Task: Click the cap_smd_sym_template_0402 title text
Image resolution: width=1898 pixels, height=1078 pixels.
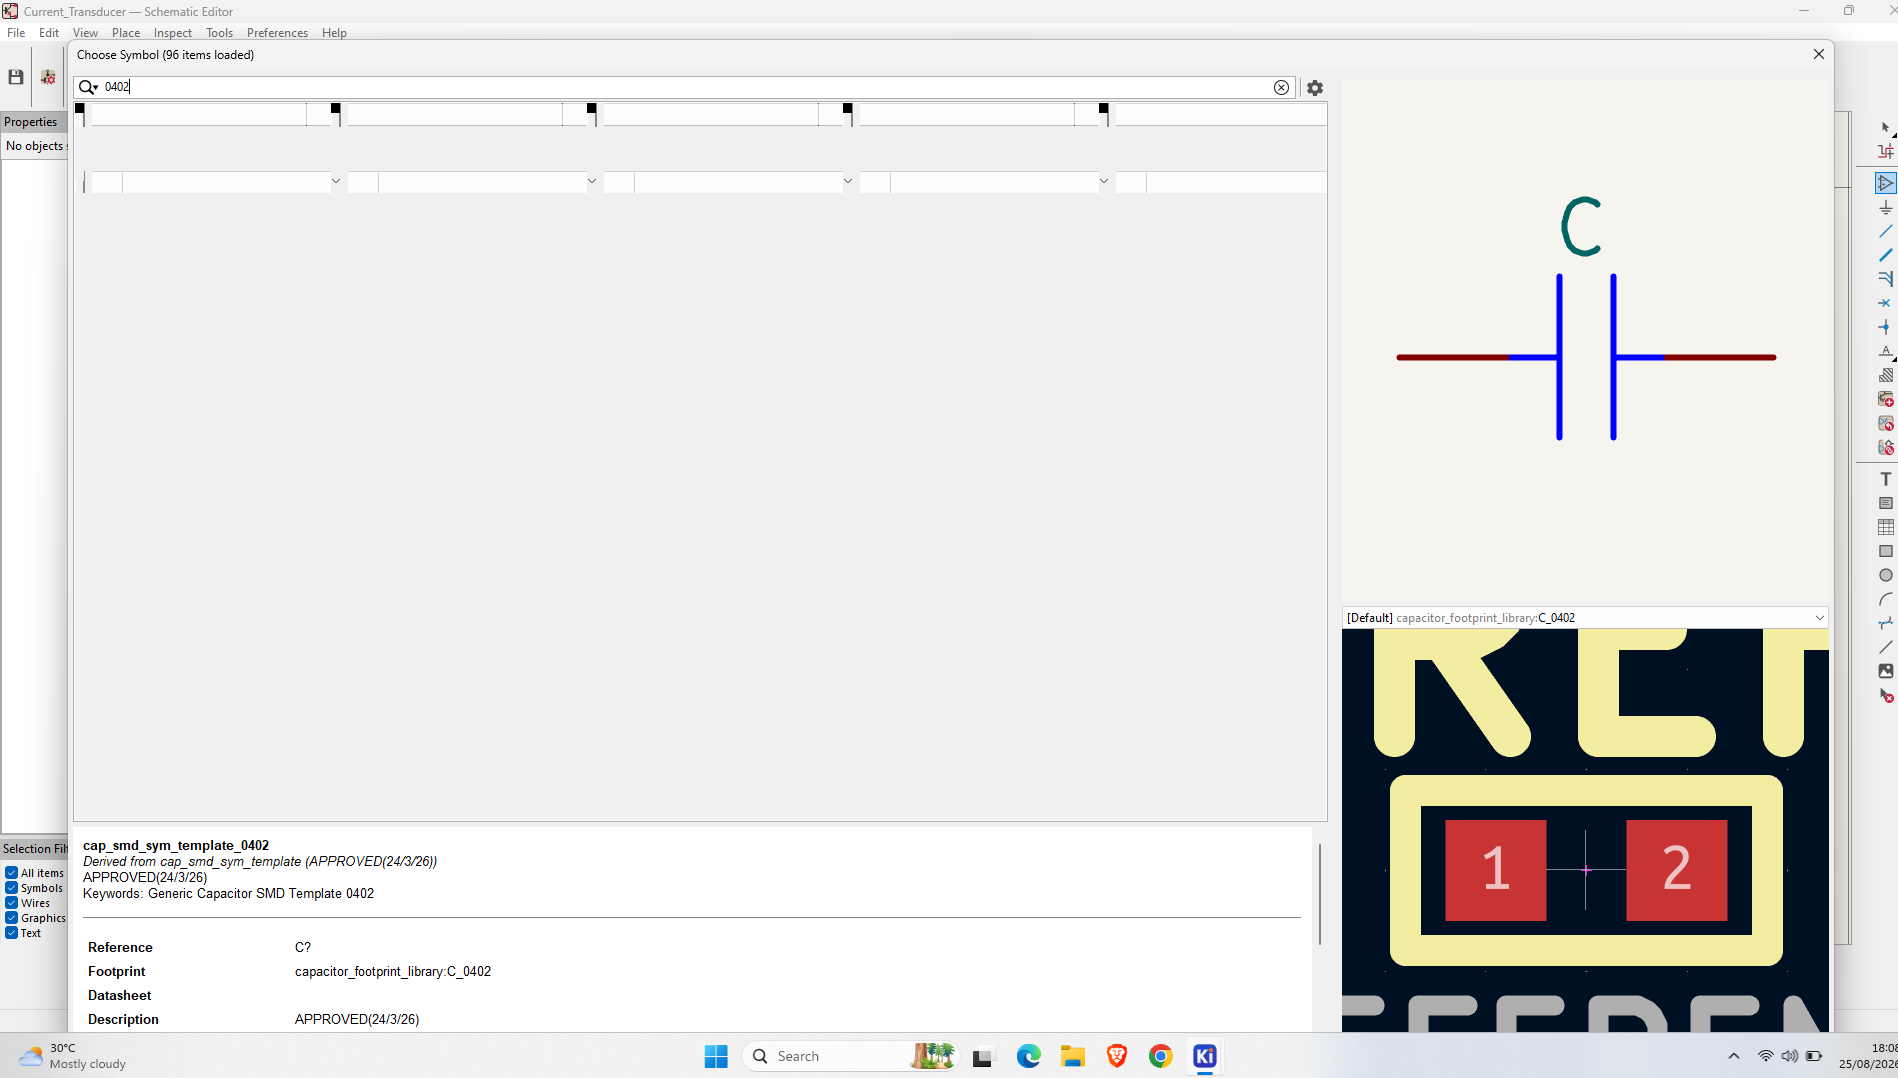Action: [x=176, y=846]
